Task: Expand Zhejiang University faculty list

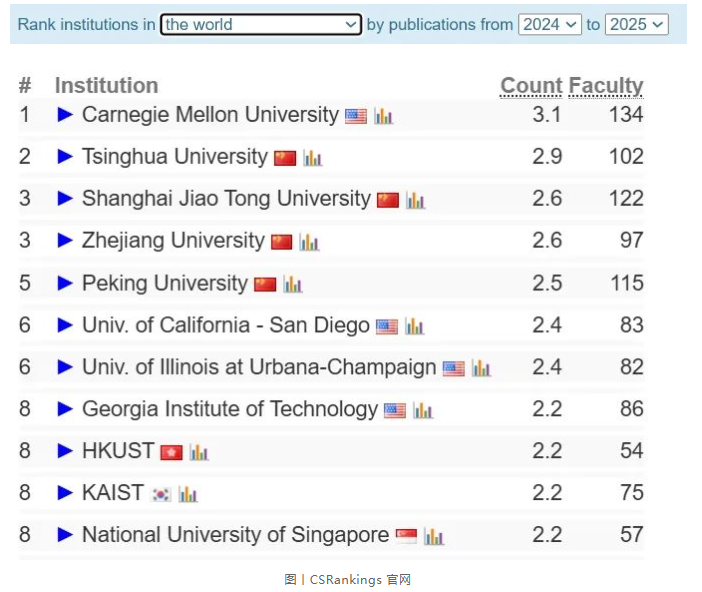Action: (x=65, y=240)
